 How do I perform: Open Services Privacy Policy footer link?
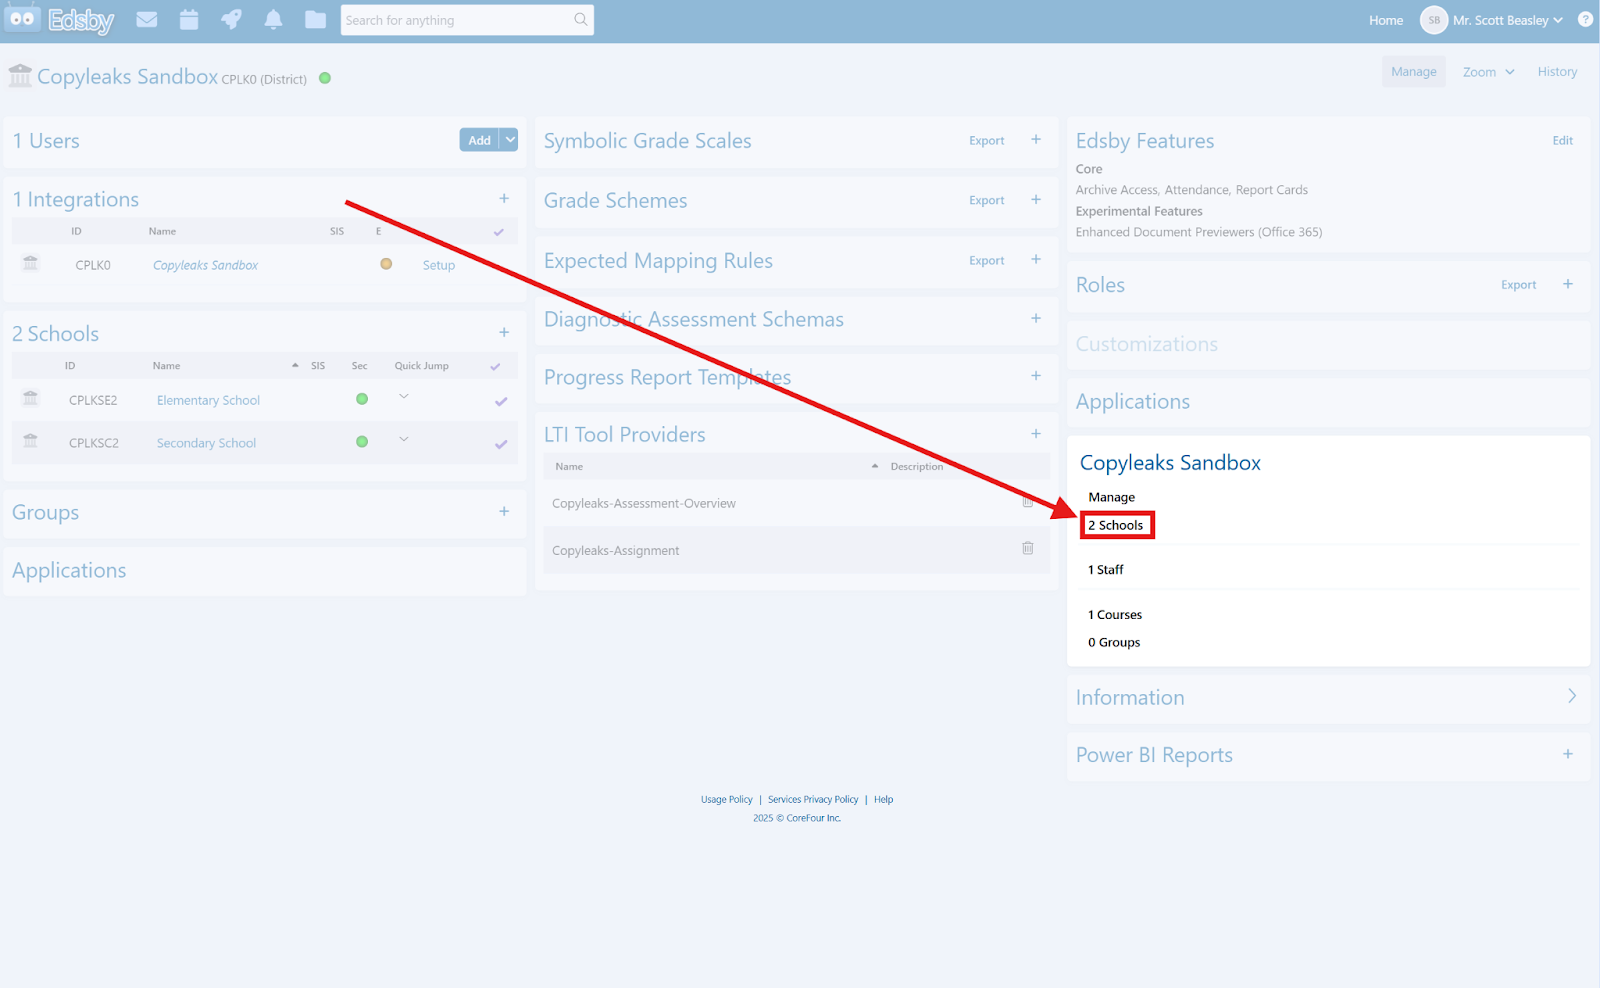[813, 799]
